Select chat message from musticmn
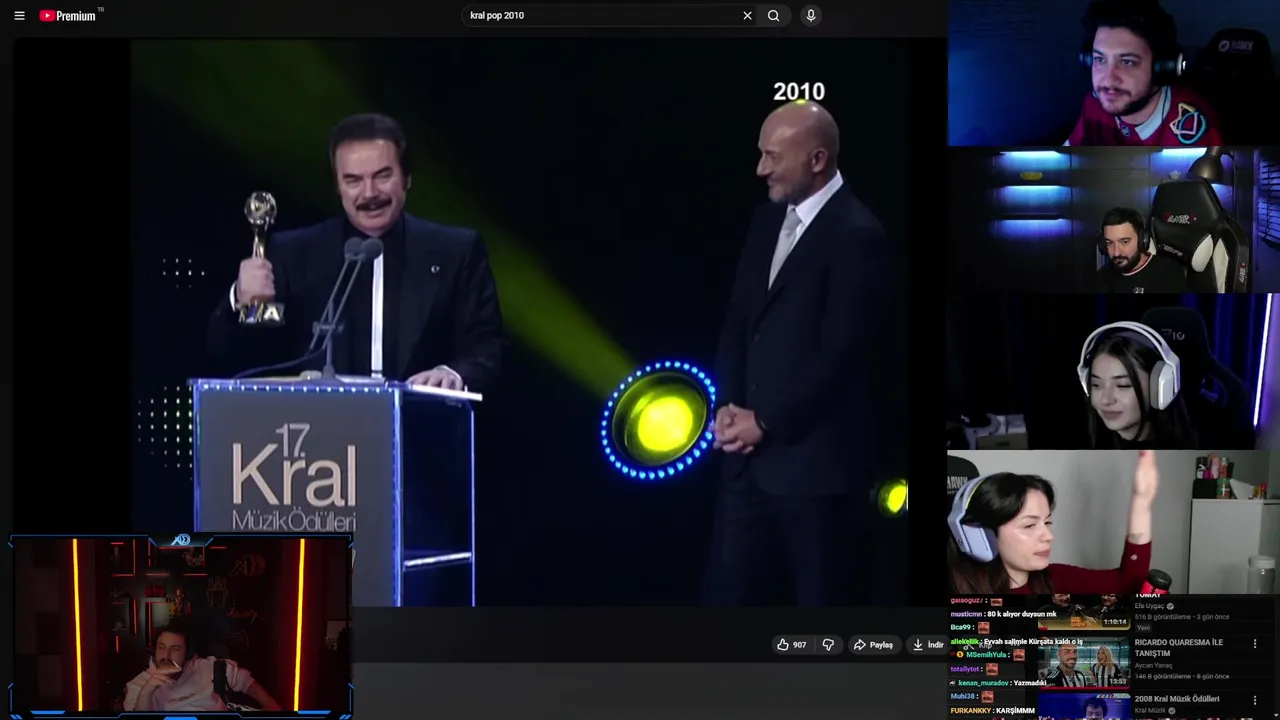Screen dimensions: 1280x720 click(x=1003, y=614)
